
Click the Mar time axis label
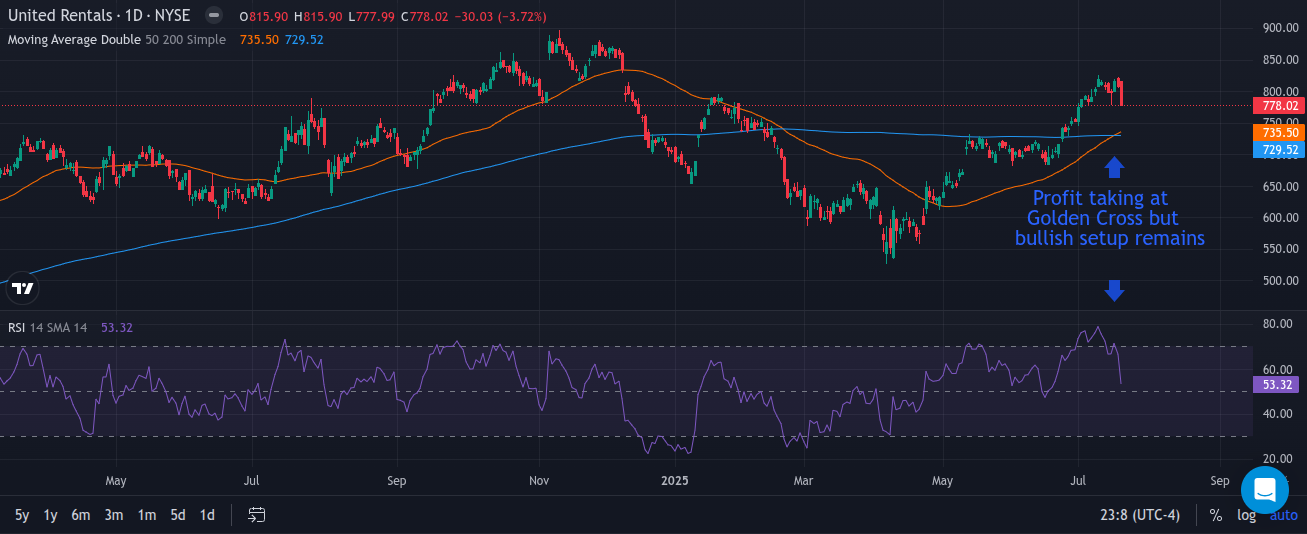(803, 481)
